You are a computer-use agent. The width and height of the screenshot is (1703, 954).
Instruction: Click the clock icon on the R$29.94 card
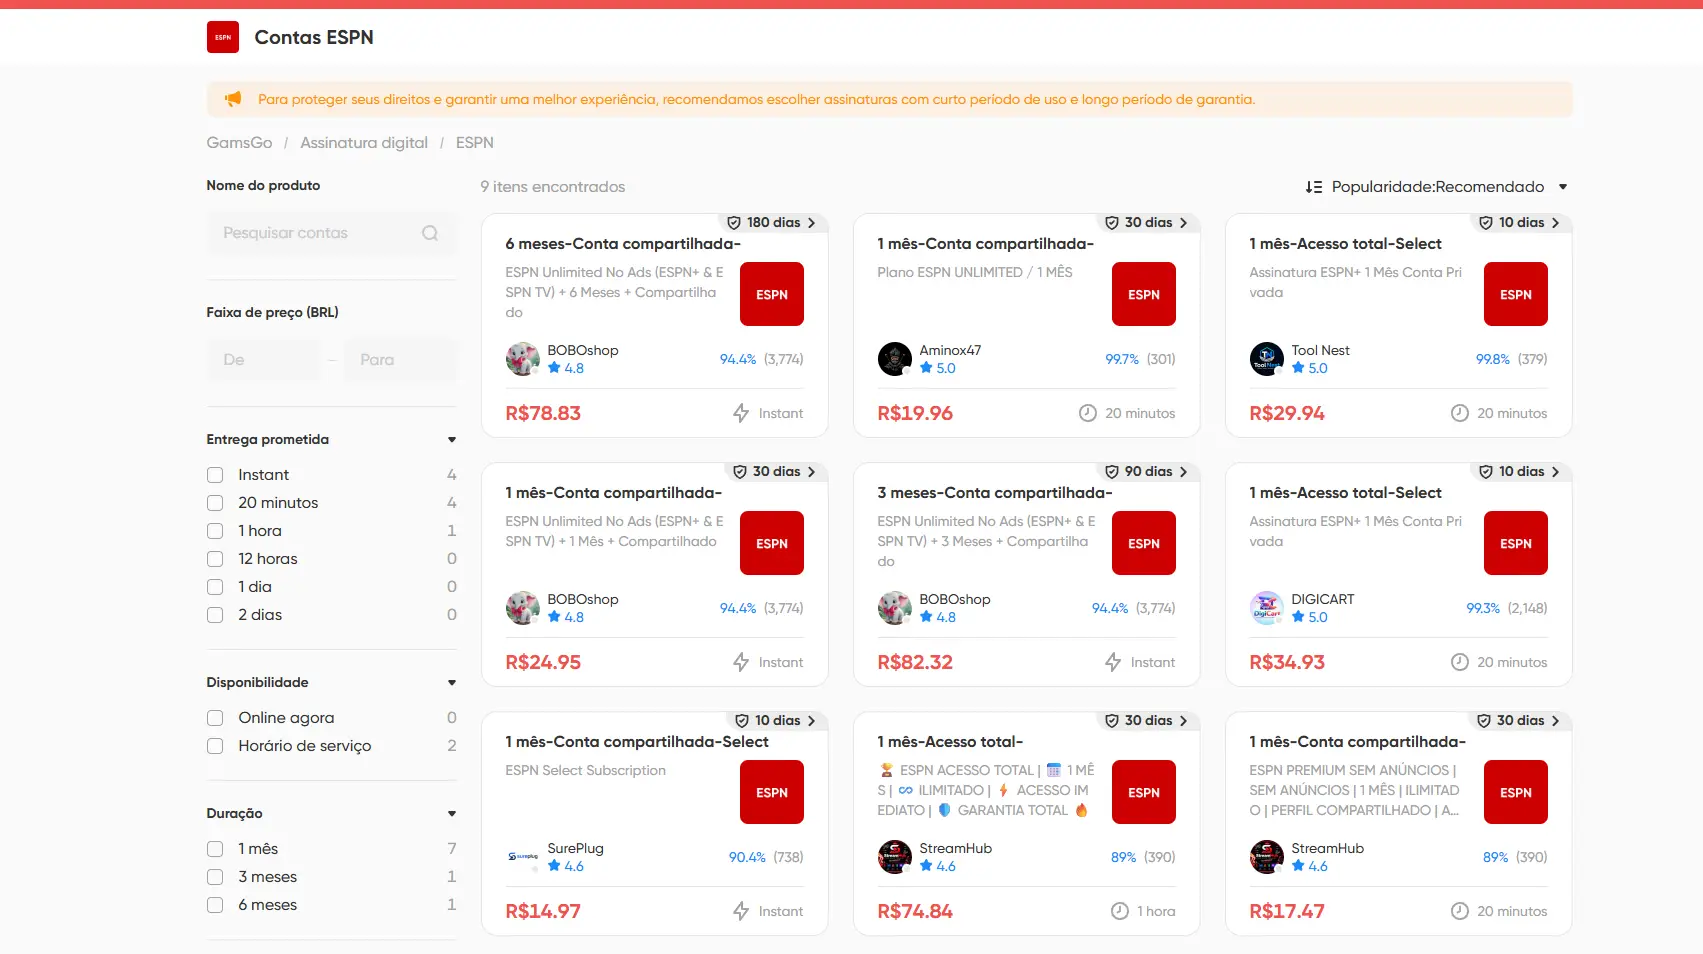coord(1460,413)
